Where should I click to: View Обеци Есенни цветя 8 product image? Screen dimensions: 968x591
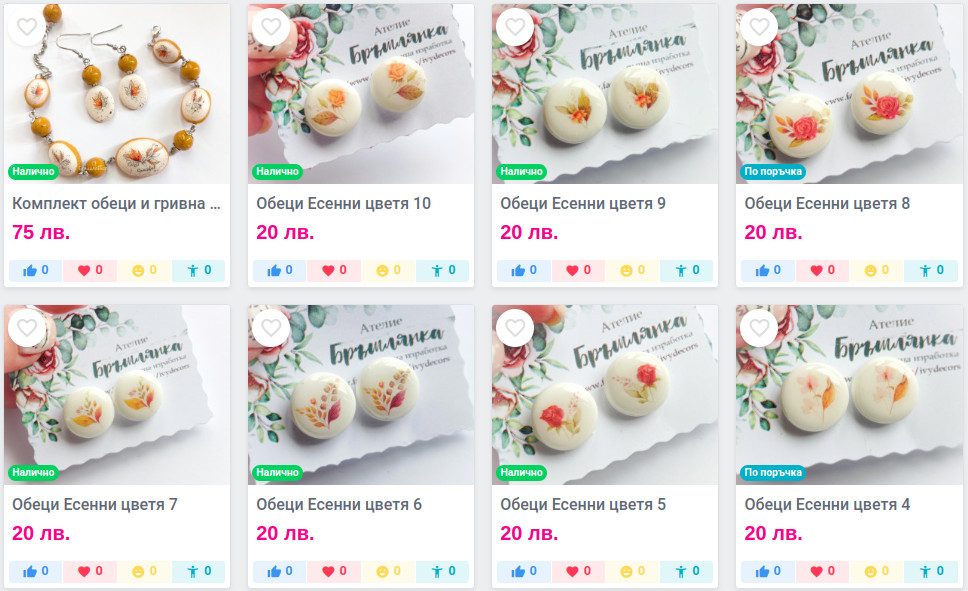pos(849,94)
